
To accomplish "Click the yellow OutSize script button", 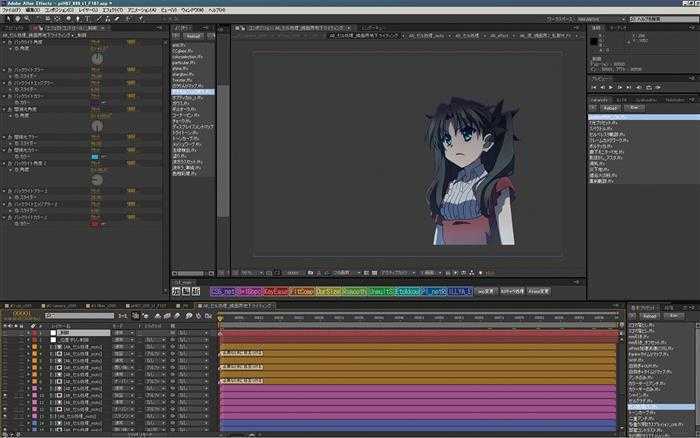I will (x=328, y=292).
